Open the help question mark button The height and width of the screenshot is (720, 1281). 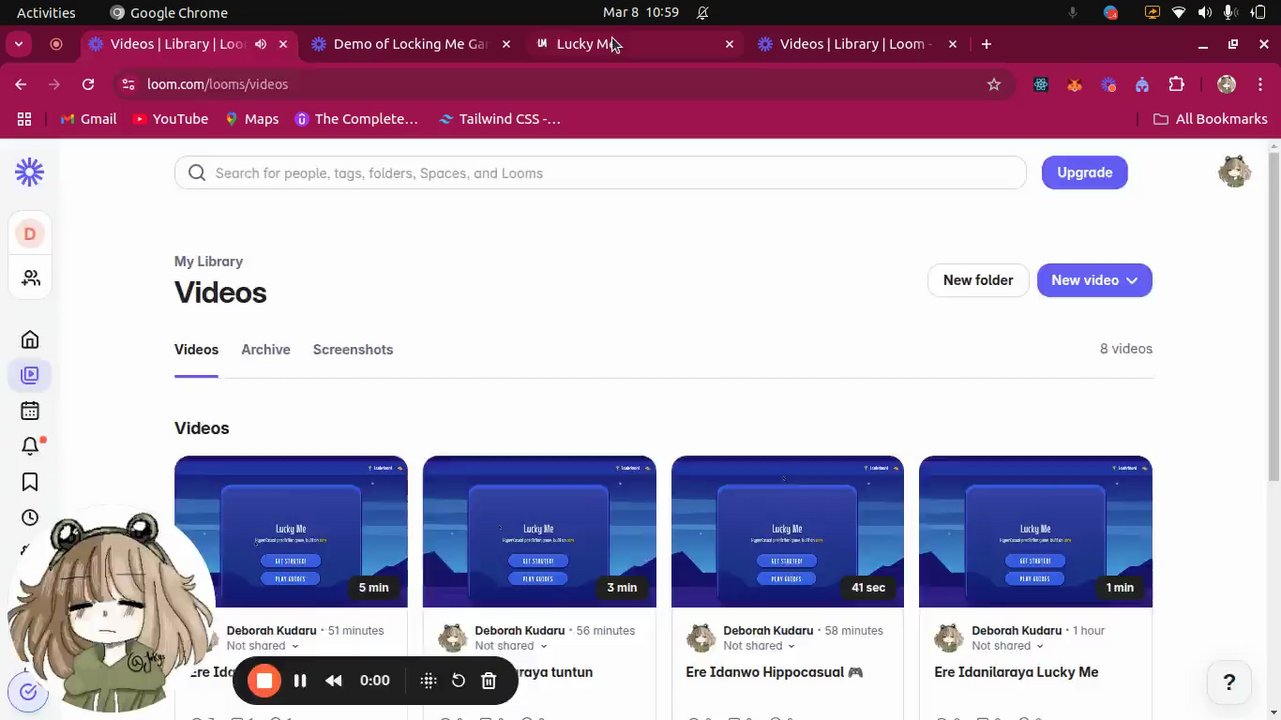pyautogui.click(x=1229, y=683)
